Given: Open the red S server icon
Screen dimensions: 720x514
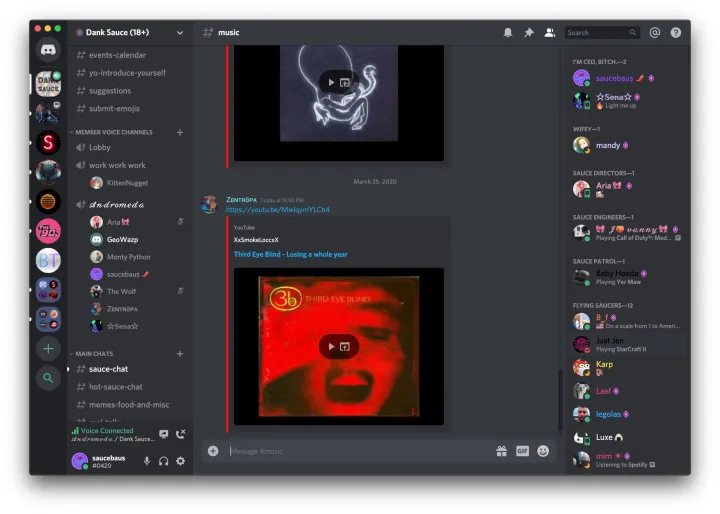Looking at the screenshot, I should pyautogui.click(x=48, y=143).
